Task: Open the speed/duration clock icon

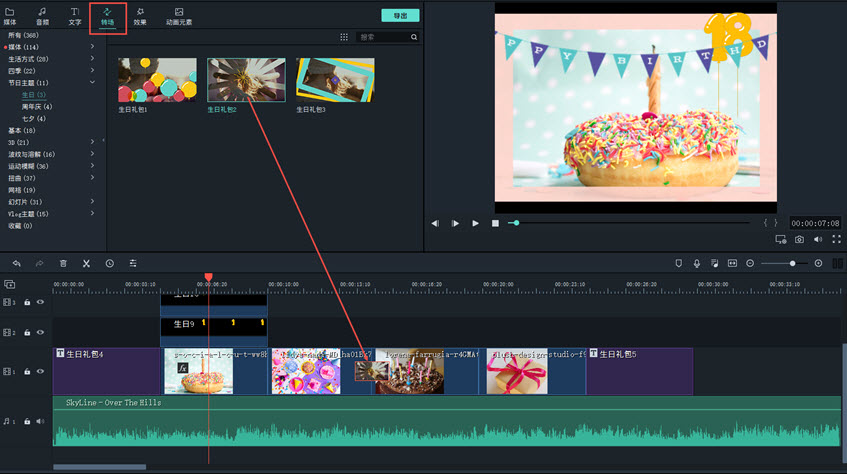Action: coord(110,263)
